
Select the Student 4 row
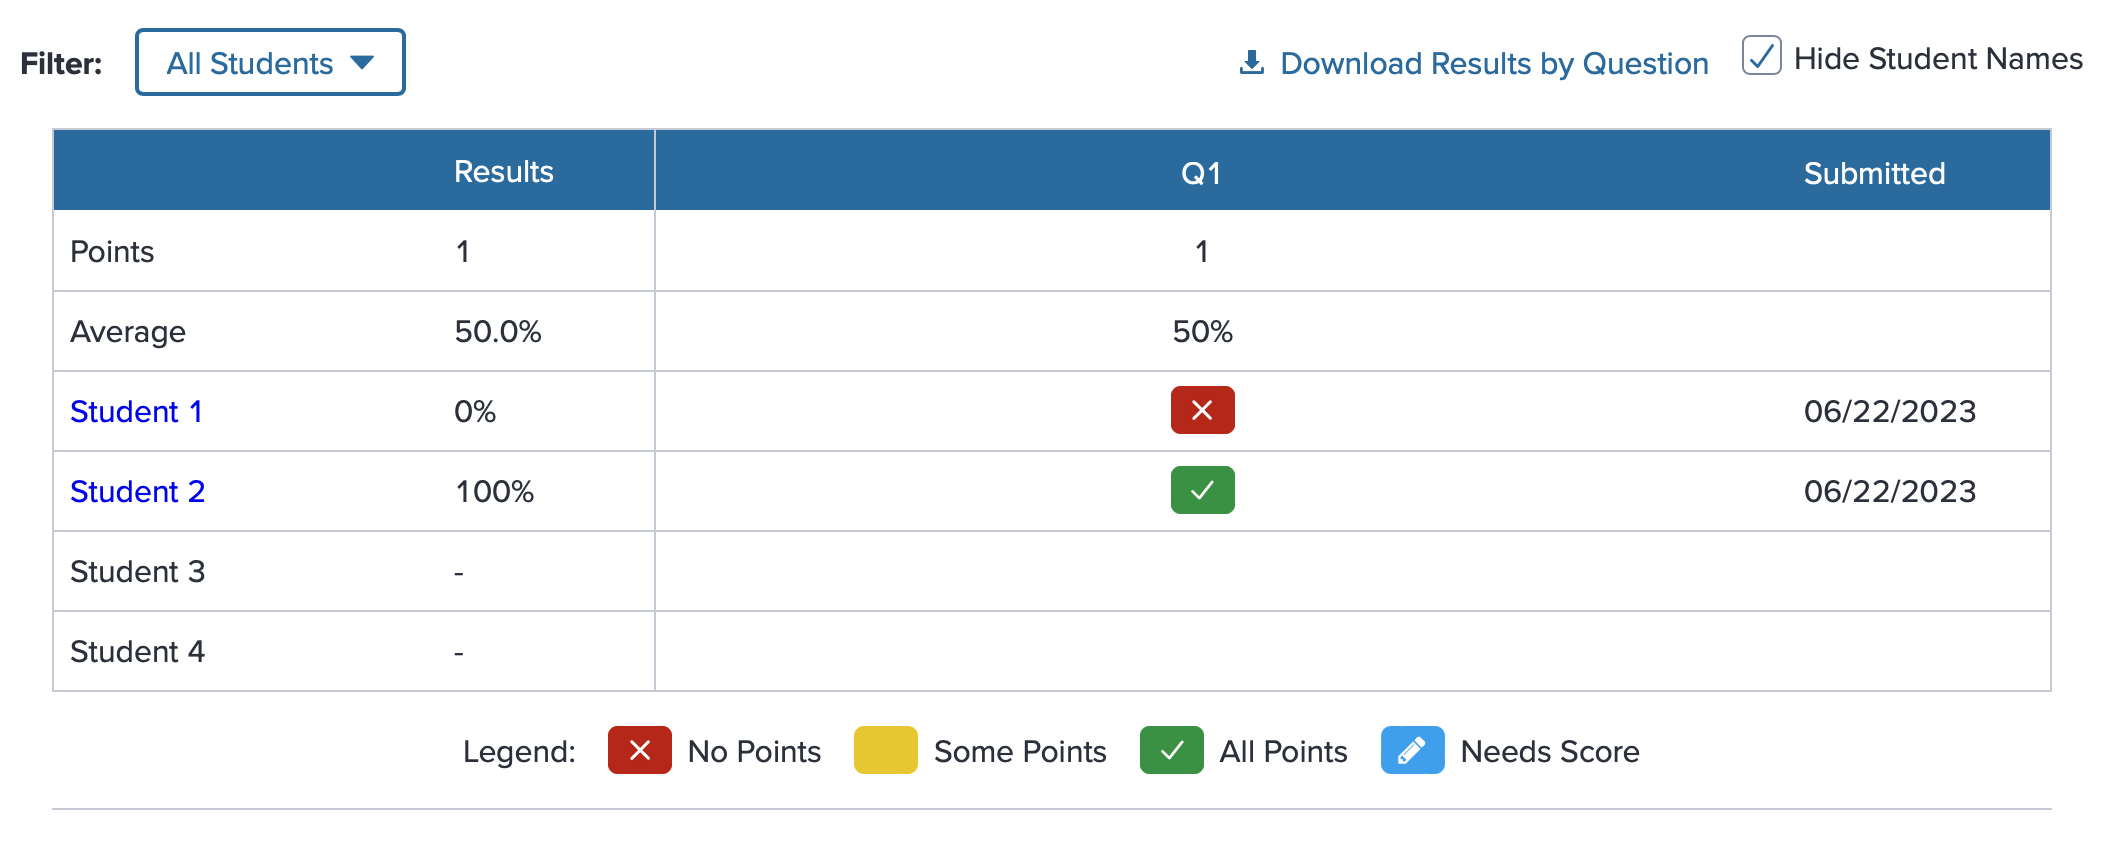click(1052, 651)
